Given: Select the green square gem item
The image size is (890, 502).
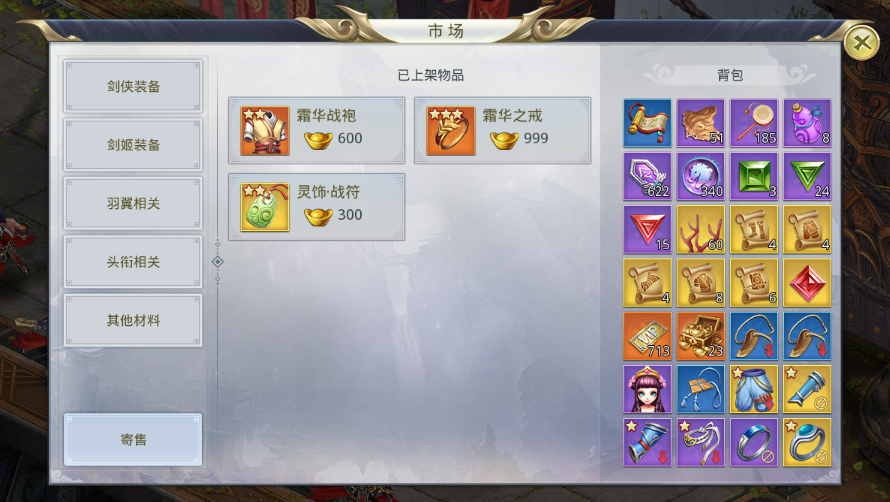Looking at the screenshot, I should [754, 176].
